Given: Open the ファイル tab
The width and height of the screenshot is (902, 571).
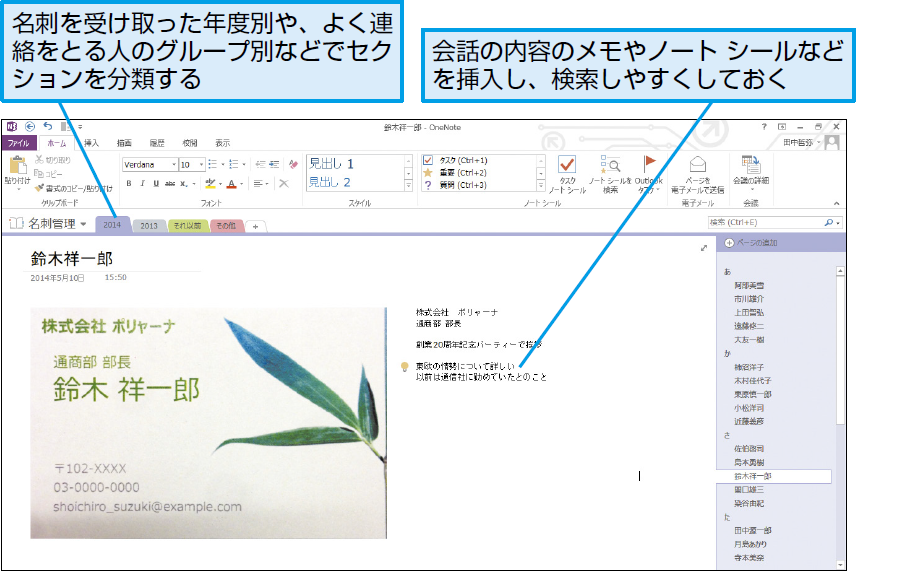Looking at the screenshot, I should 19,143.
